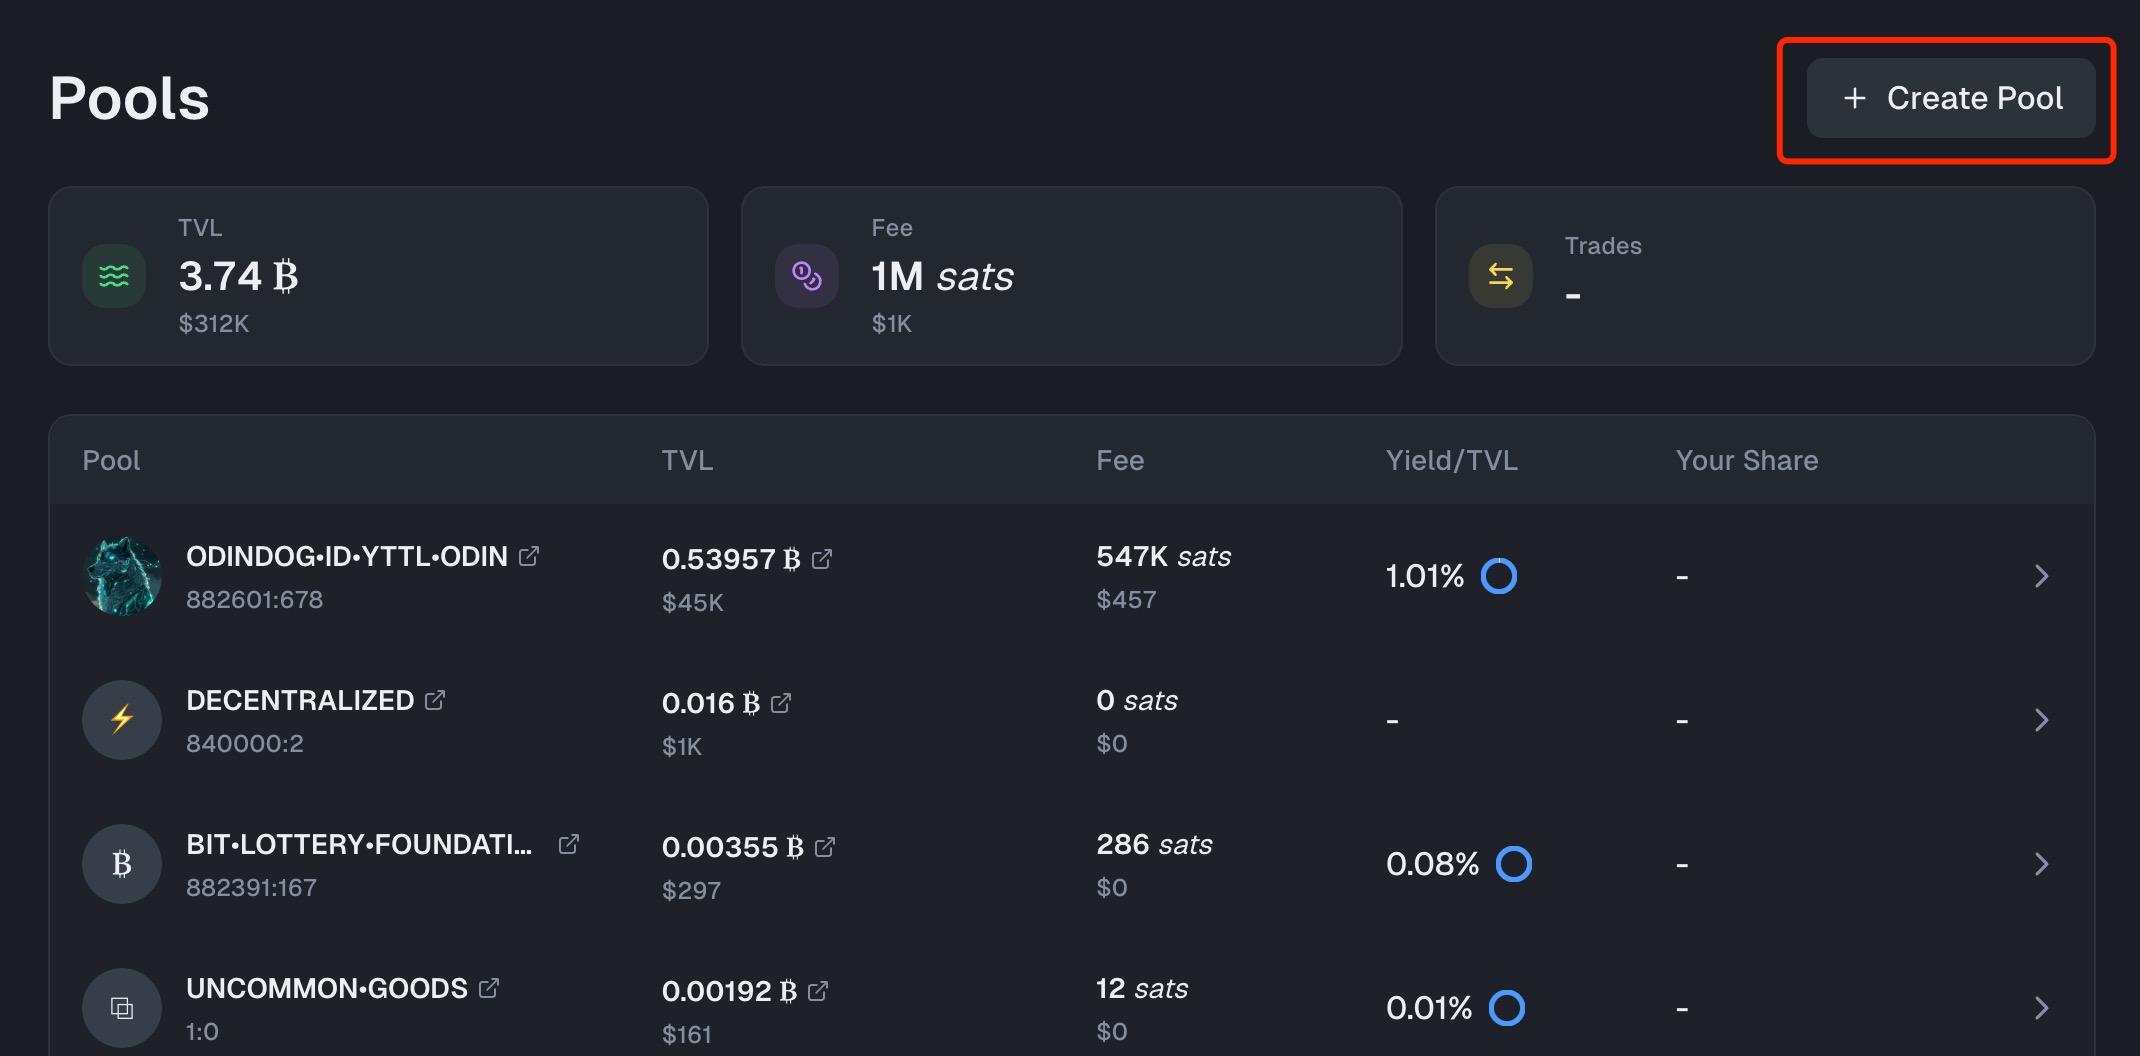Click the lightning bolt DECENTRALIZED pool icon
Viewport: 2140px width, 1056px height.
click(x=122, y=720)
